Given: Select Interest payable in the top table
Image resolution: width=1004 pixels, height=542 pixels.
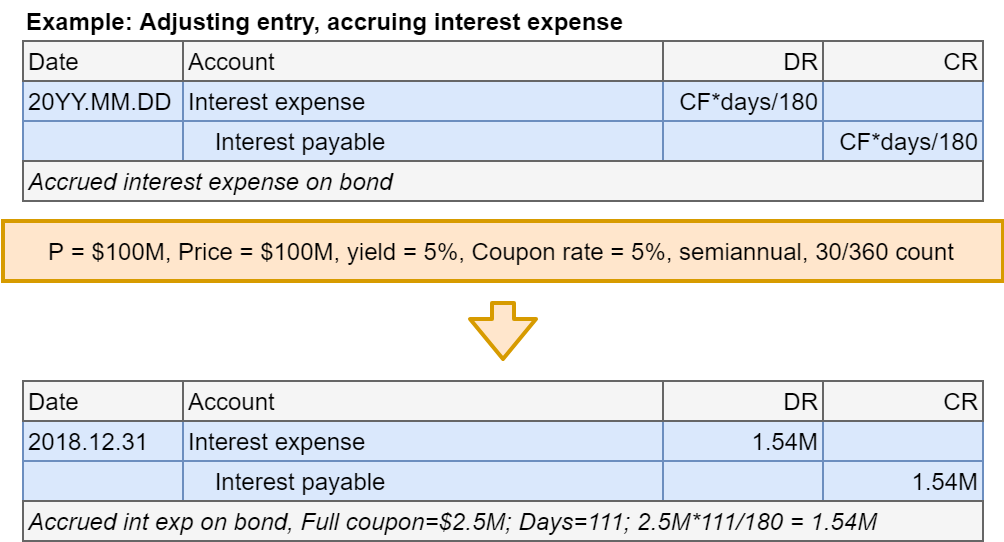Looking at the screenshot, I should click(x=300, y=142).
